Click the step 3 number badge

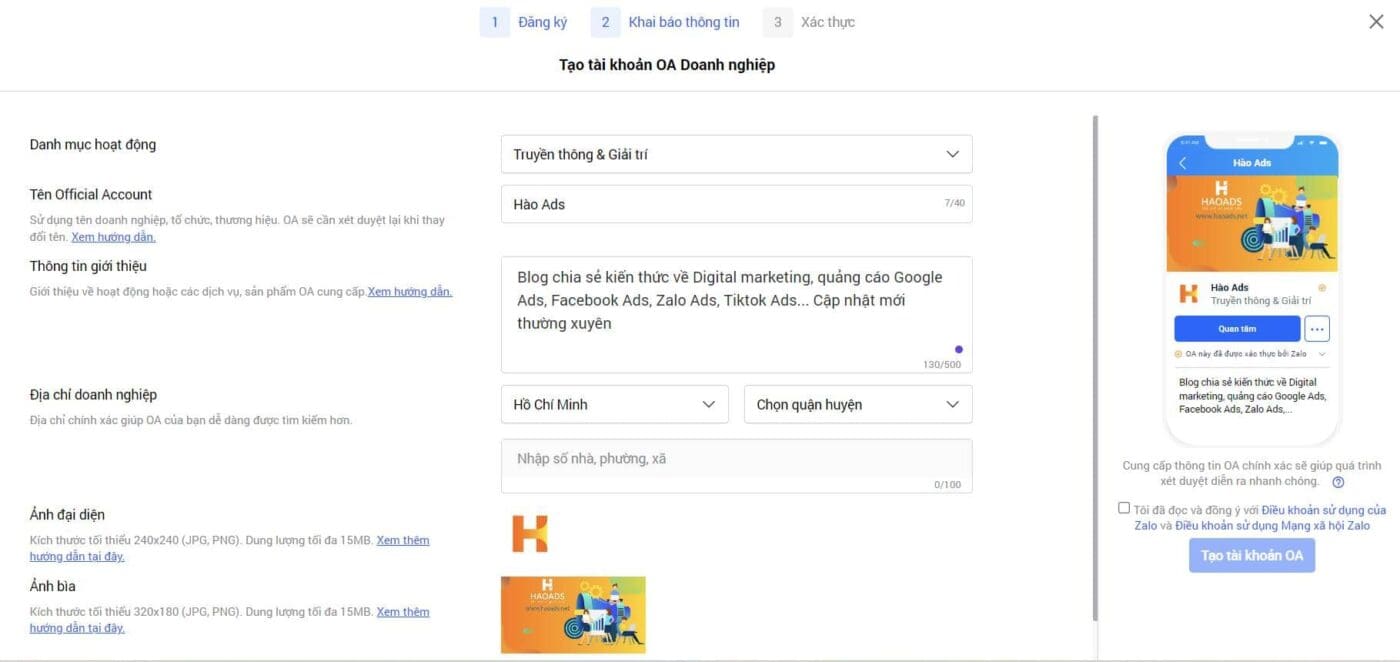point(777,22)
